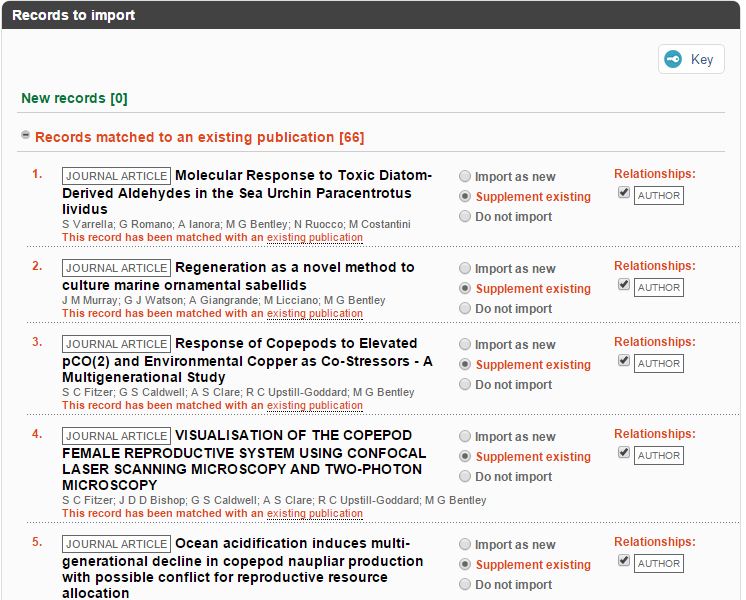746x600 pixels.
Task: Click AUTHOR label box for record 5
Action: pyautogui.click(x=659, y=563)
